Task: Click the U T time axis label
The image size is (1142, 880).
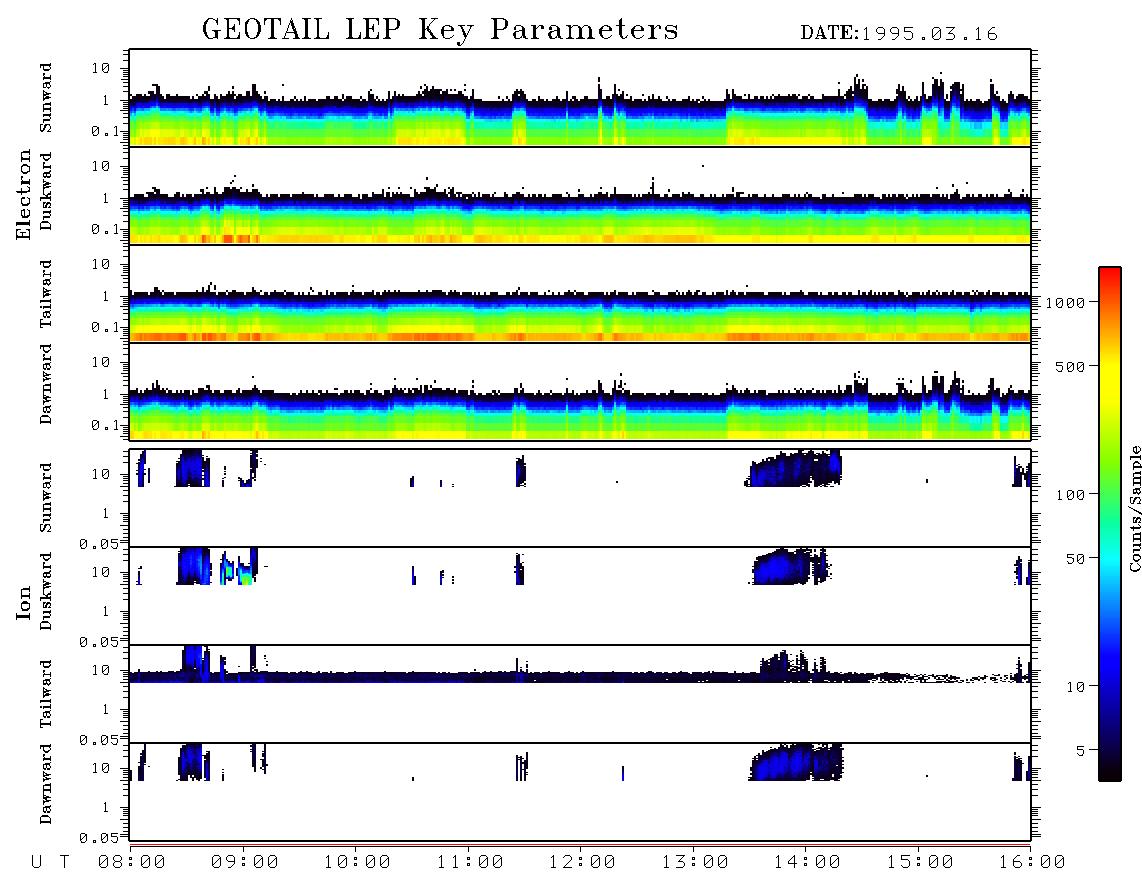Action: click(x=50, y=862)
